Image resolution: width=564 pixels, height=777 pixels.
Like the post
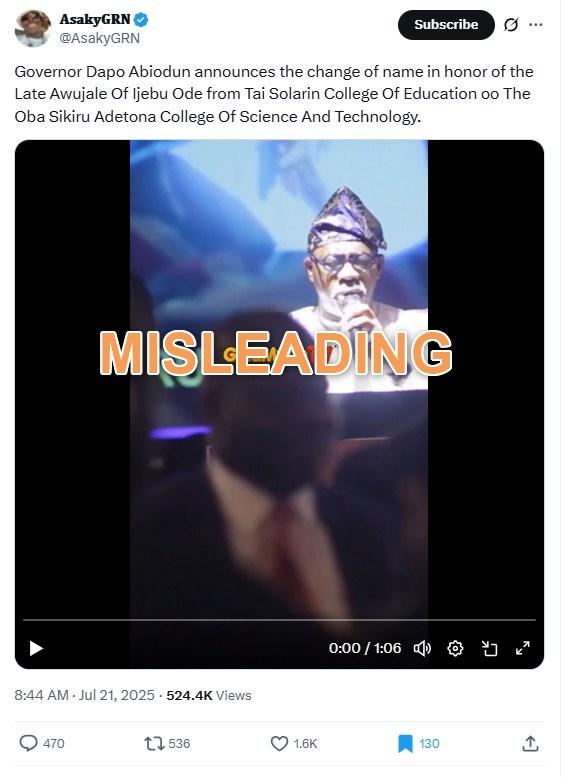coord(294,743)
